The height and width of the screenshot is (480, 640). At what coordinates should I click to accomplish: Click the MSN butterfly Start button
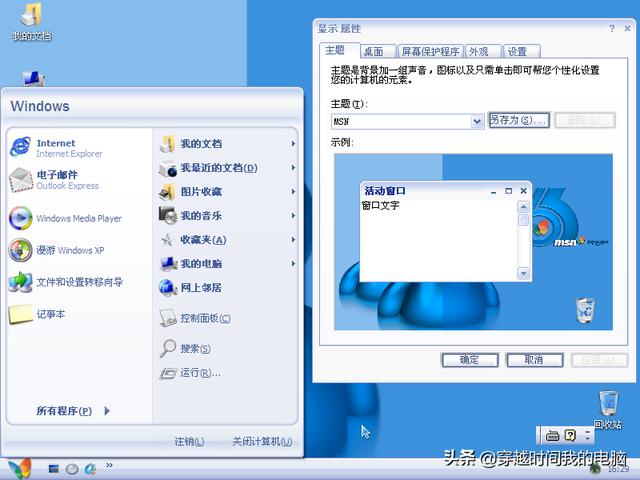click(x=18, y=469)
